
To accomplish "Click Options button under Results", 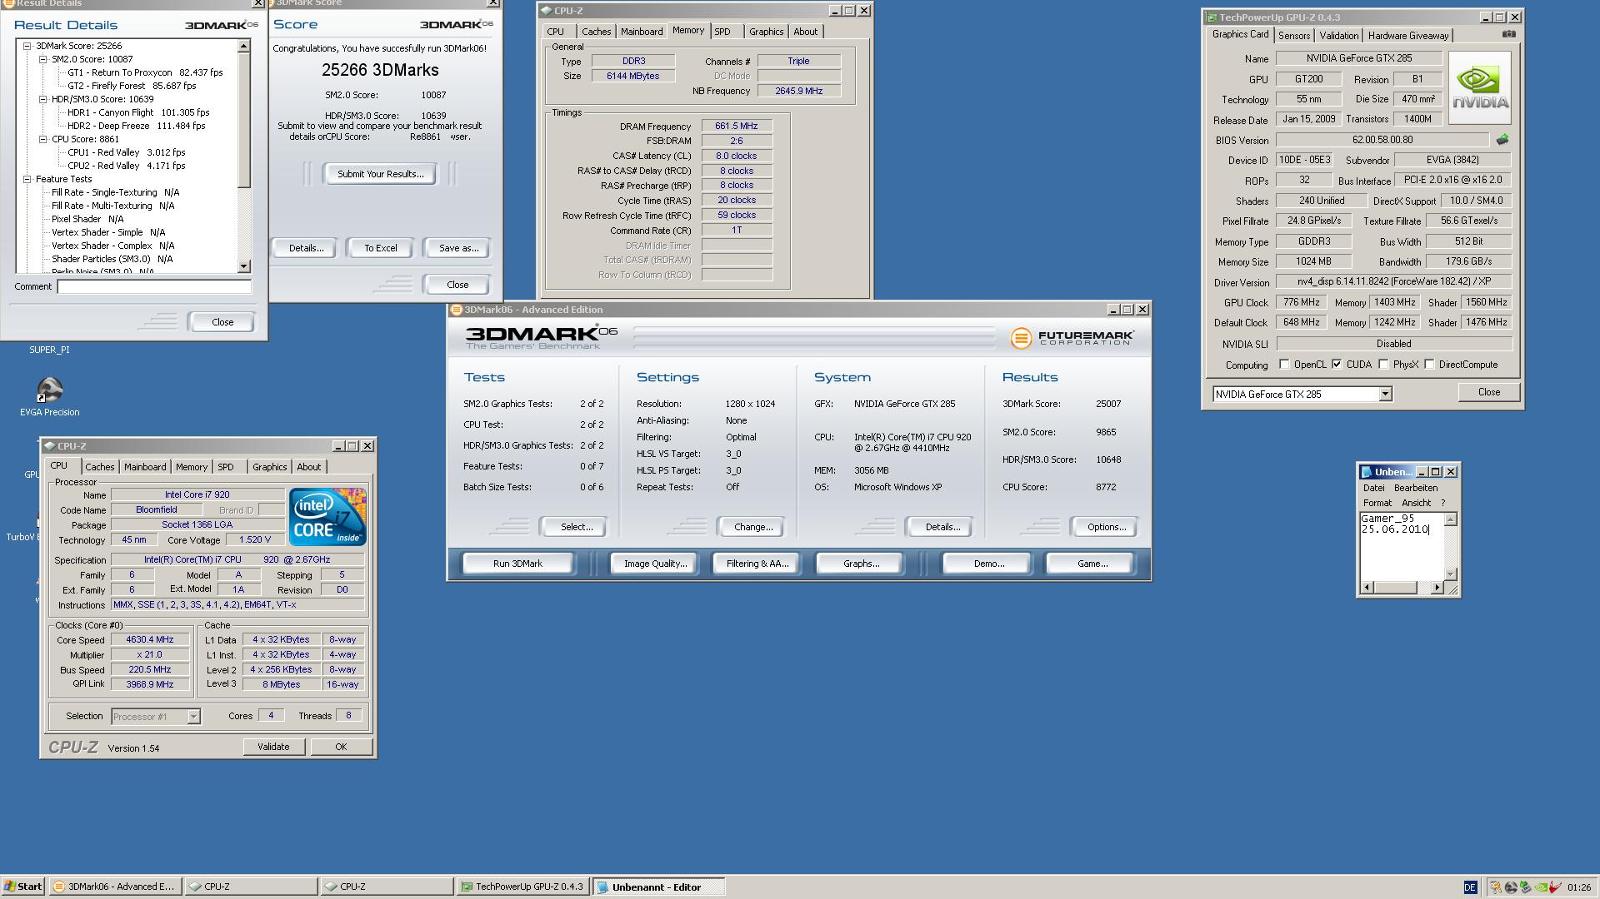I will (x=1106, y=527).
